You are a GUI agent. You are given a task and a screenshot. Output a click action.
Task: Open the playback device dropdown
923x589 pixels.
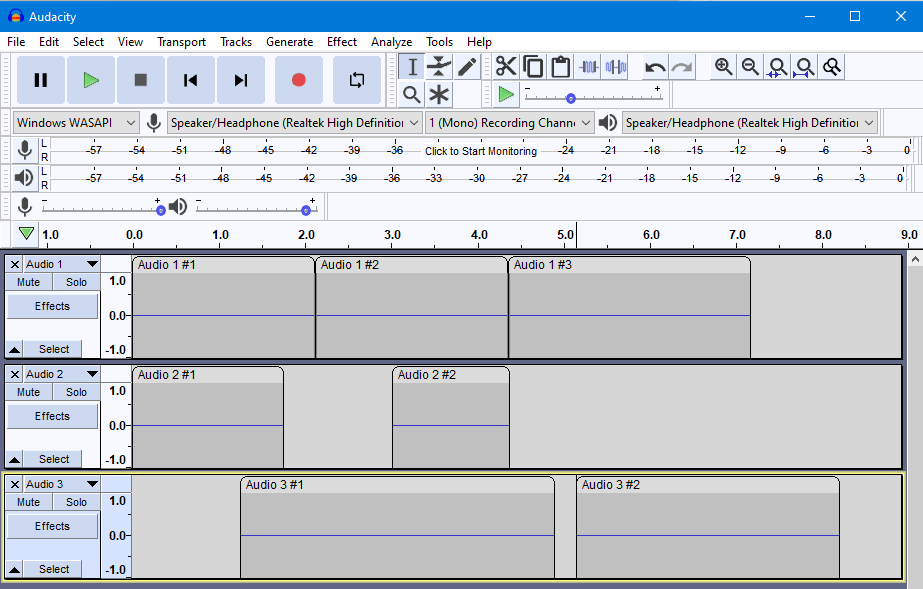pyautogui.click(x=750, y=123)
